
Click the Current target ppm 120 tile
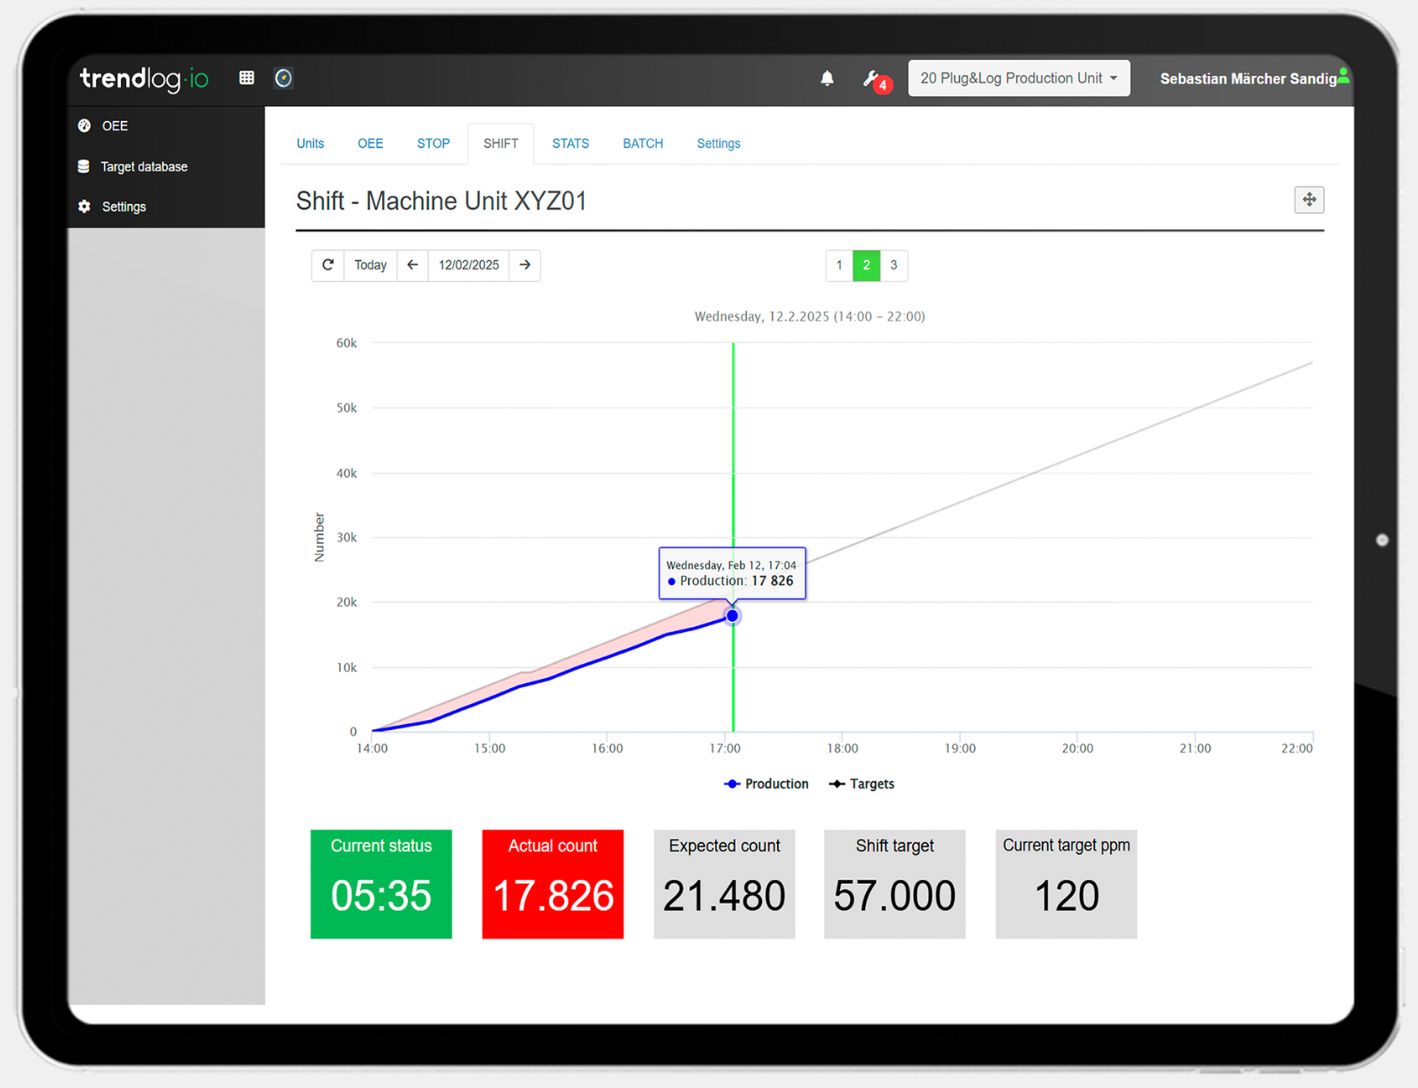[1066, 884]
